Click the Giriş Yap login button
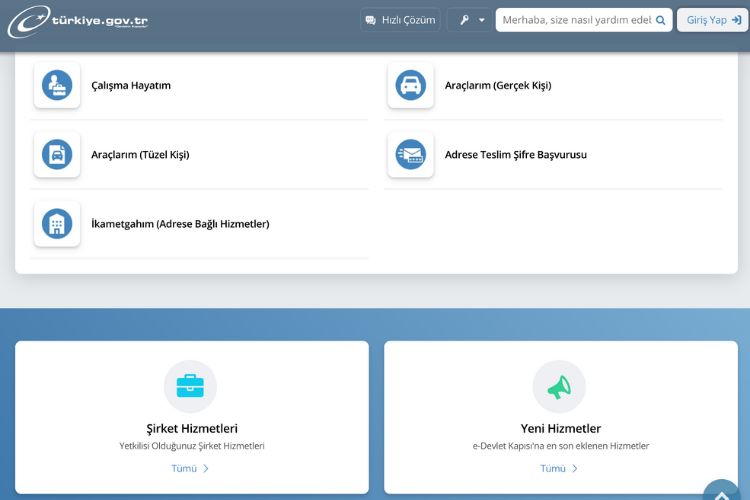Viewport: 750px width, 500px height. tap(712, 20)
